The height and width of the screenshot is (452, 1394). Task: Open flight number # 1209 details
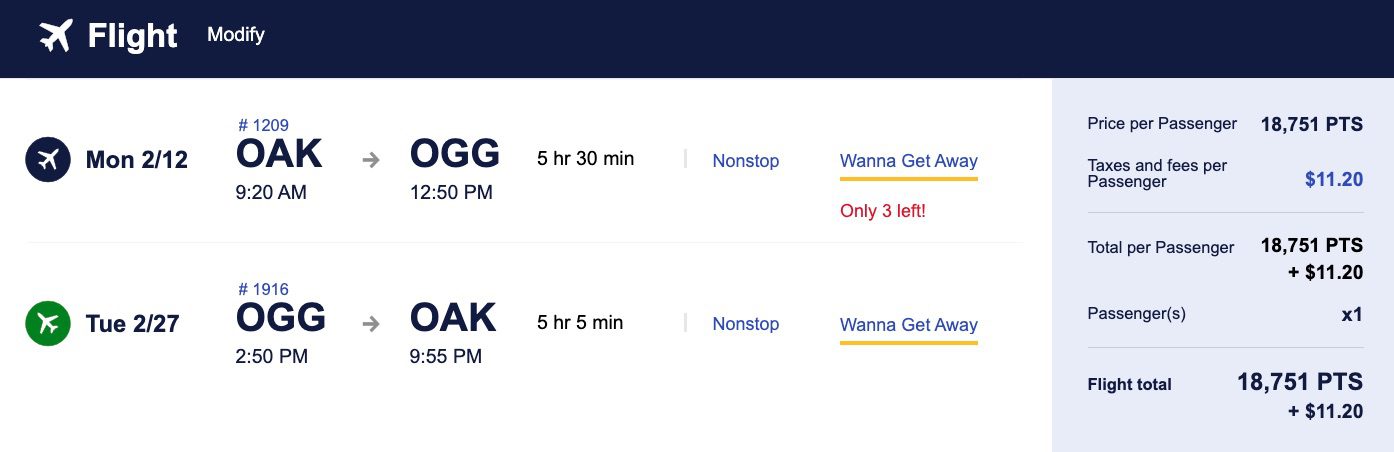264,125
